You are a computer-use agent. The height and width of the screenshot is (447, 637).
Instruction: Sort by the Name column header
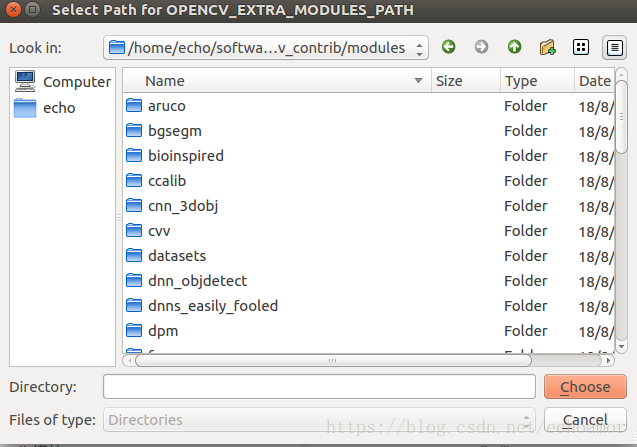point(277,81)
